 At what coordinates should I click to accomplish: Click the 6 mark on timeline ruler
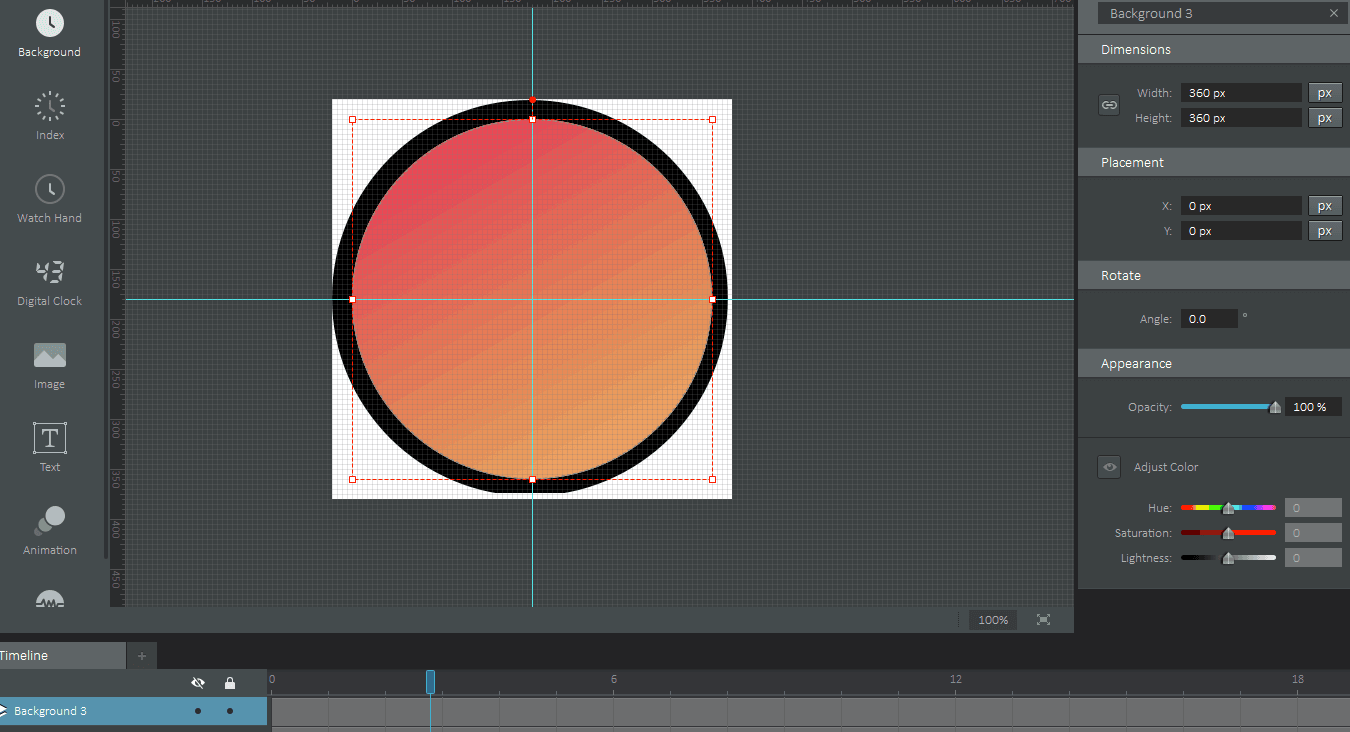coord(614,679)
